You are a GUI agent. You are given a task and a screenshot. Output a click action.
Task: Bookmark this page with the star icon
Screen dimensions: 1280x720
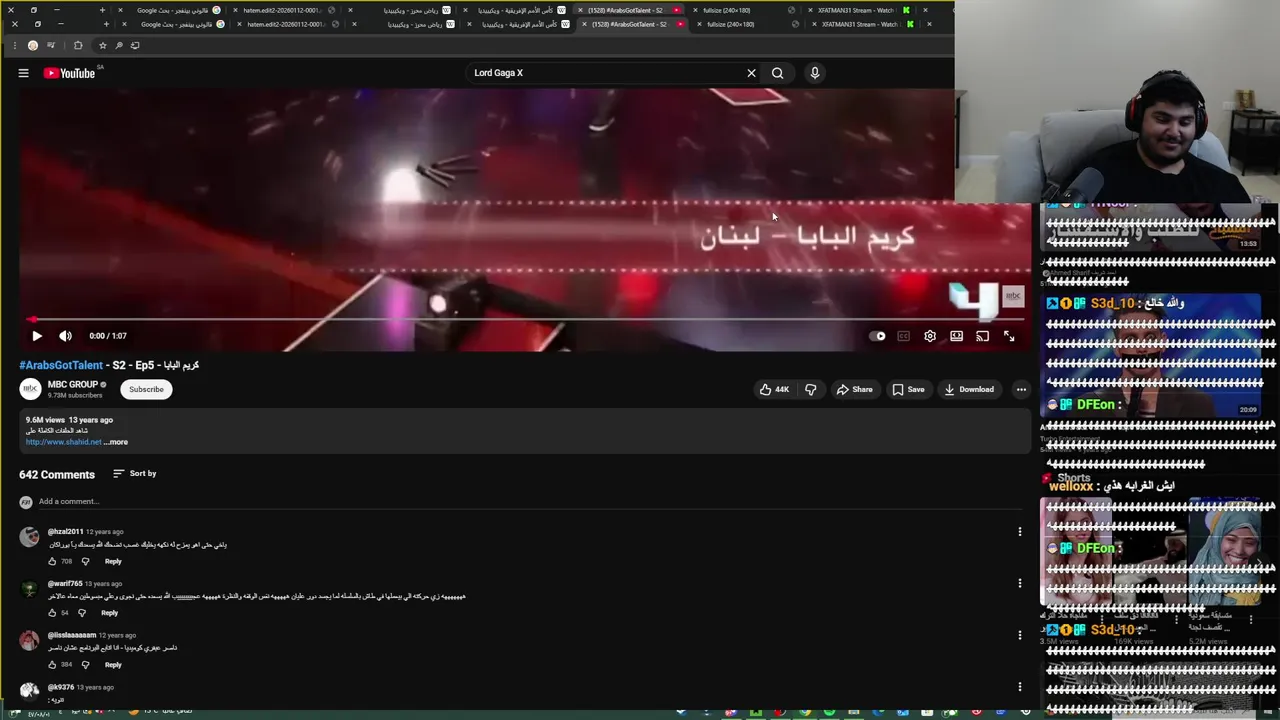(102, 45)
